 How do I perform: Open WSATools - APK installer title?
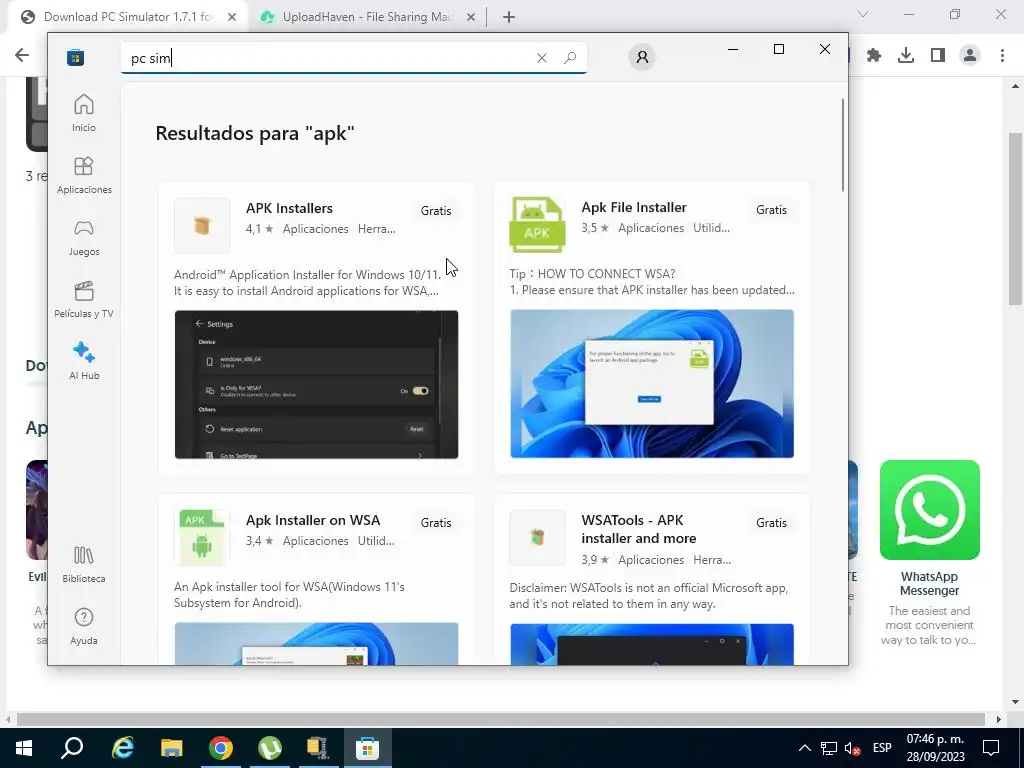click(639, 530)
